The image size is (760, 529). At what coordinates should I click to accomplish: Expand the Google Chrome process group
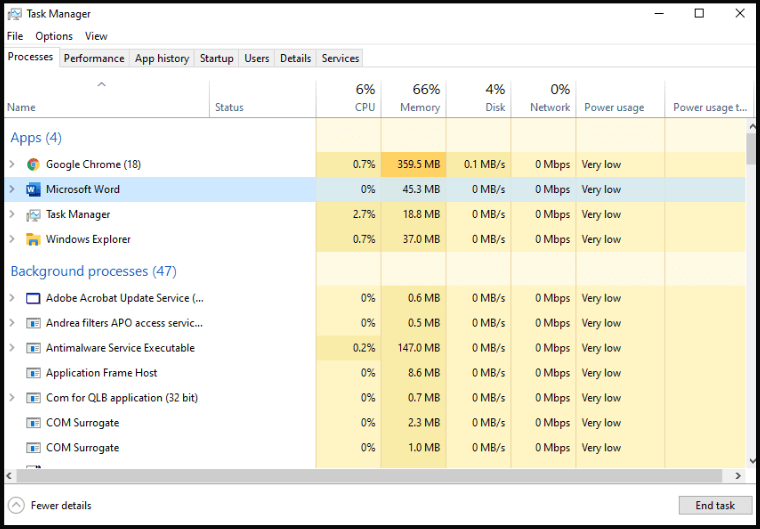tap(12, 164)
